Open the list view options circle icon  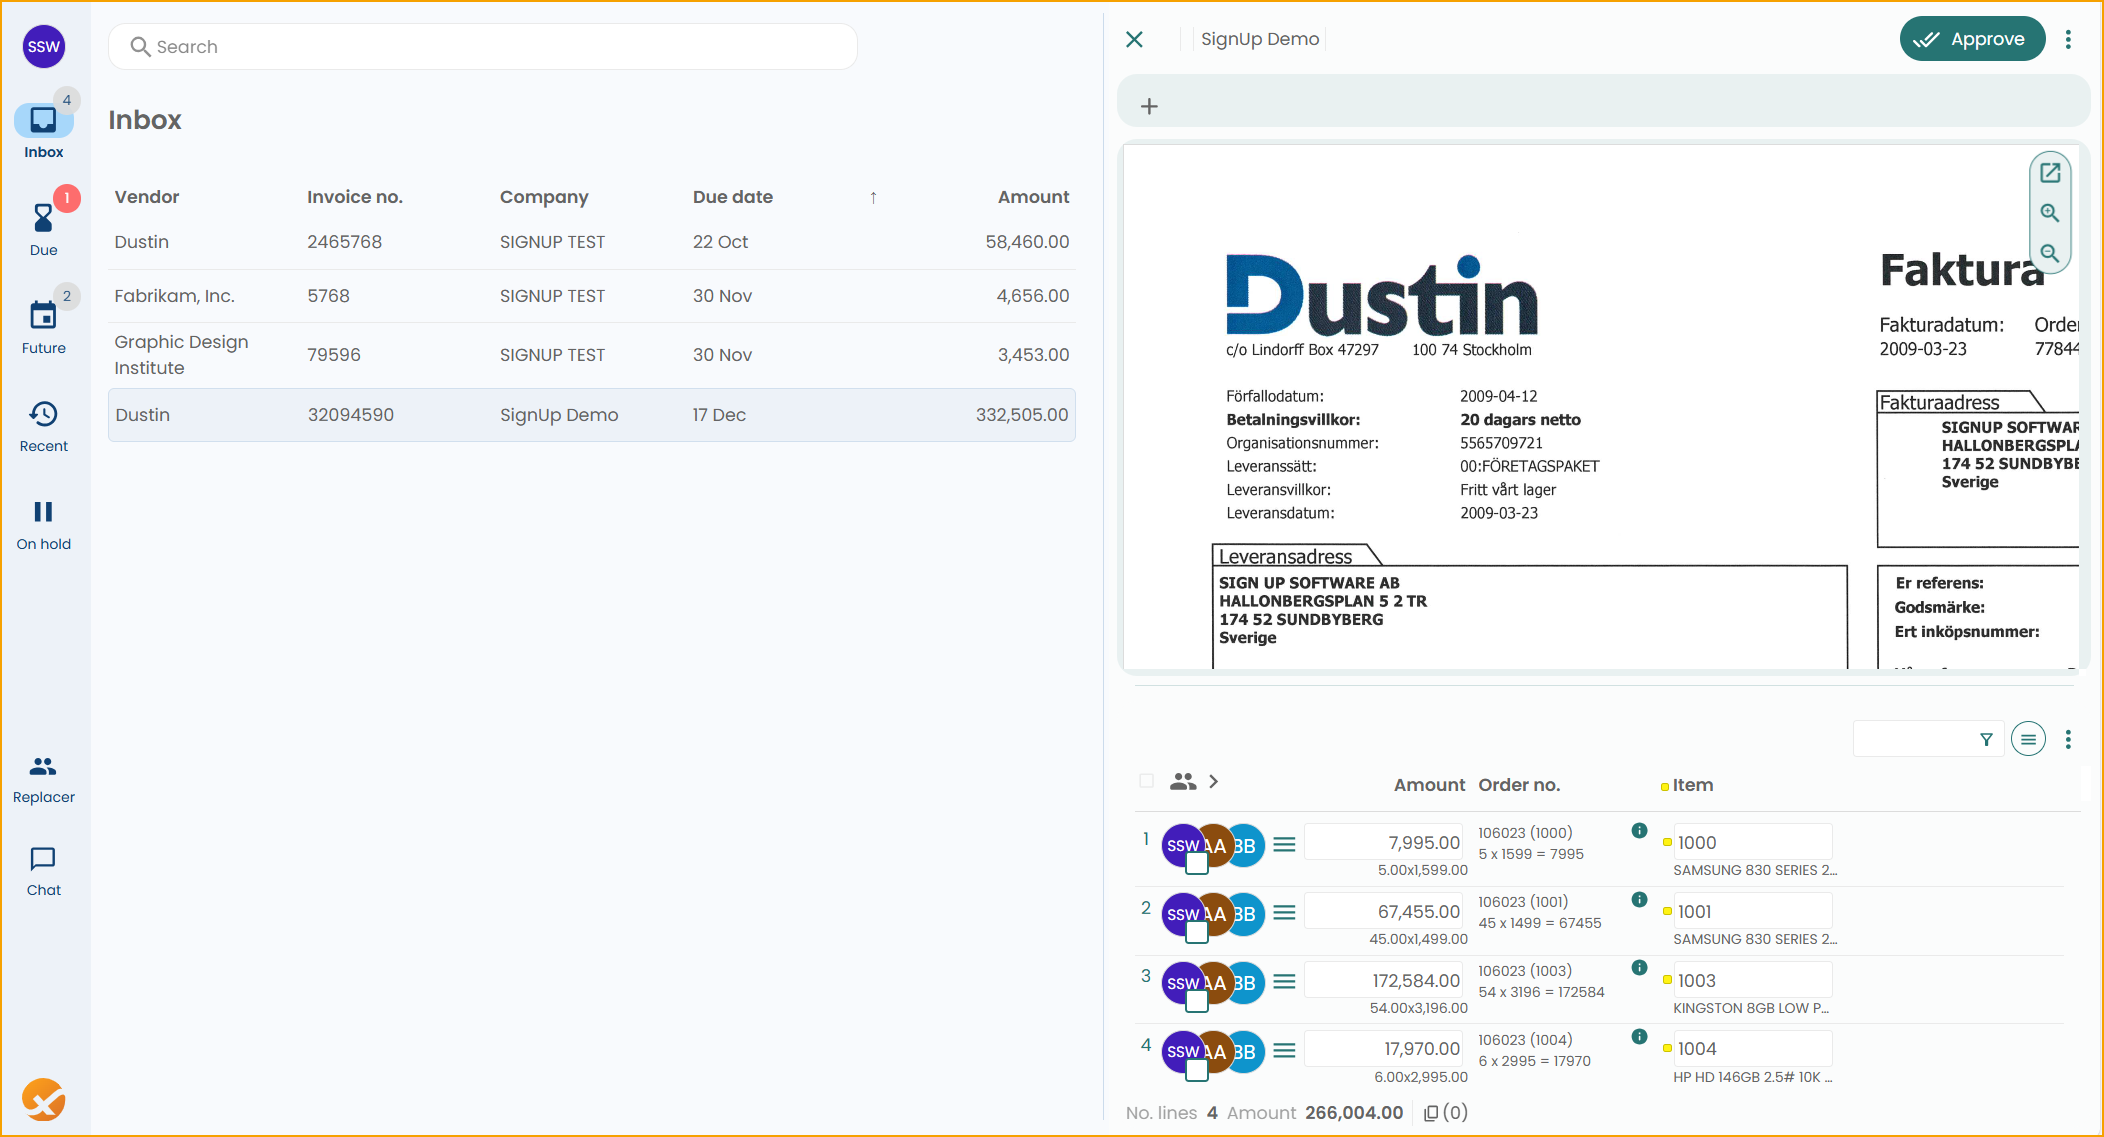click(2028, 739)
